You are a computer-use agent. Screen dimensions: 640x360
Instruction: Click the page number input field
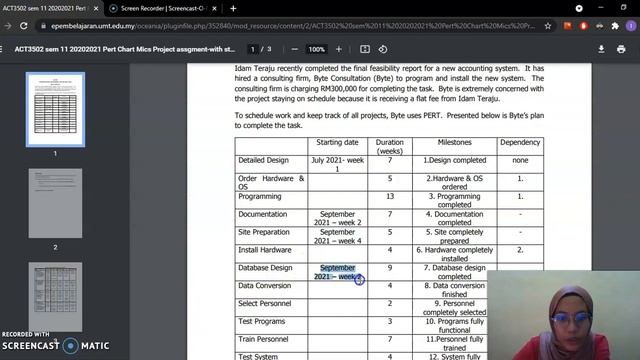tap(253, 49)
